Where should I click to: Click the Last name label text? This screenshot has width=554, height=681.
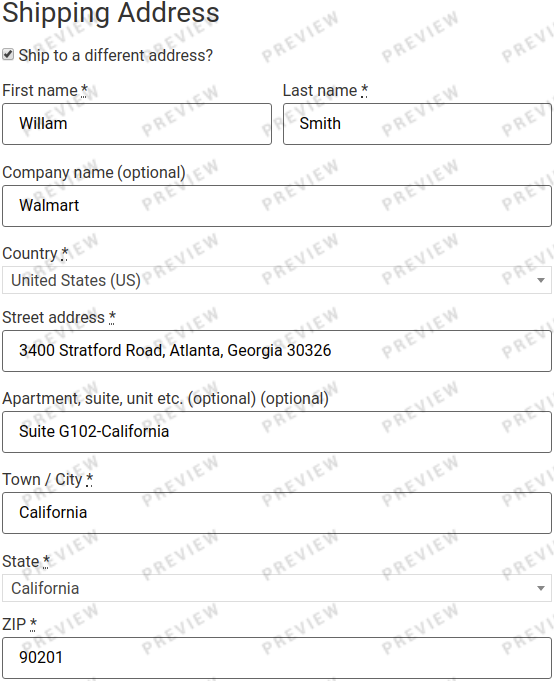[x=320, y=90]
